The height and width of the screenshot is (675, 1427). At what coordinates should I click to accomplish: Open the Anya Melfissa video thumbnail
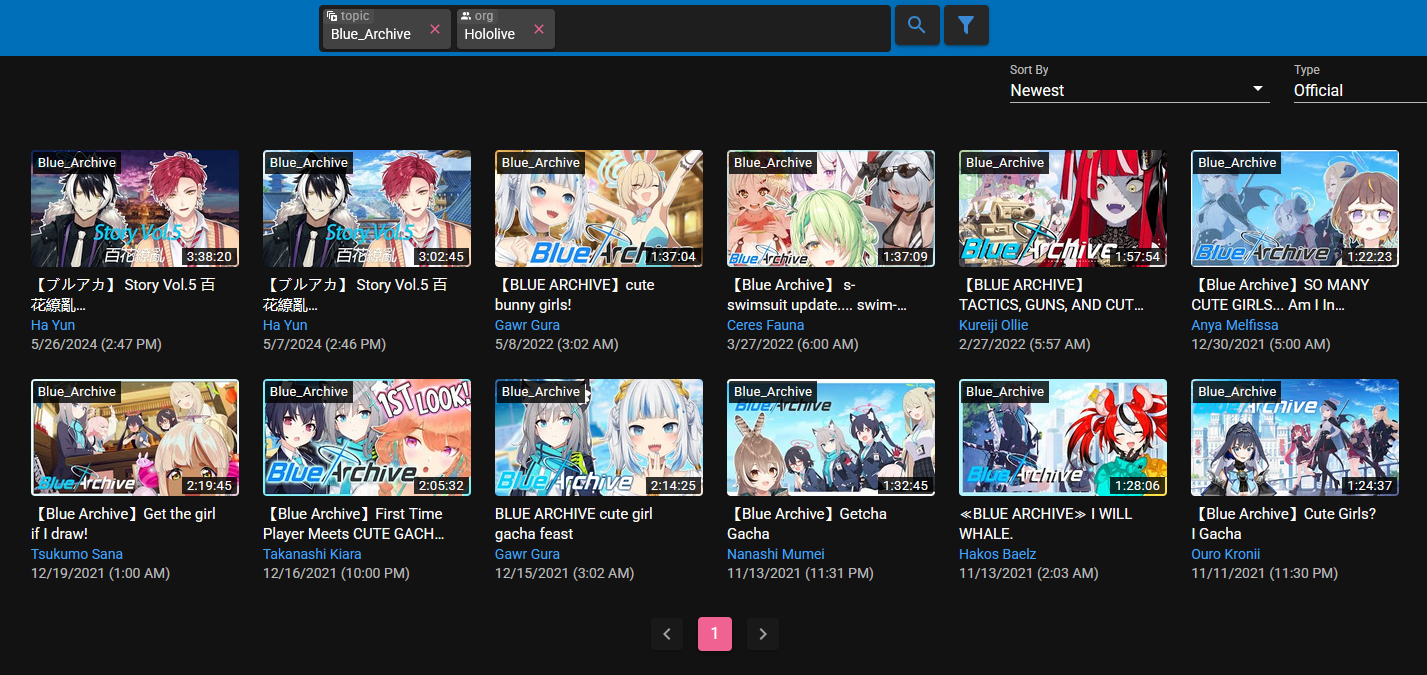point(1295,209)
